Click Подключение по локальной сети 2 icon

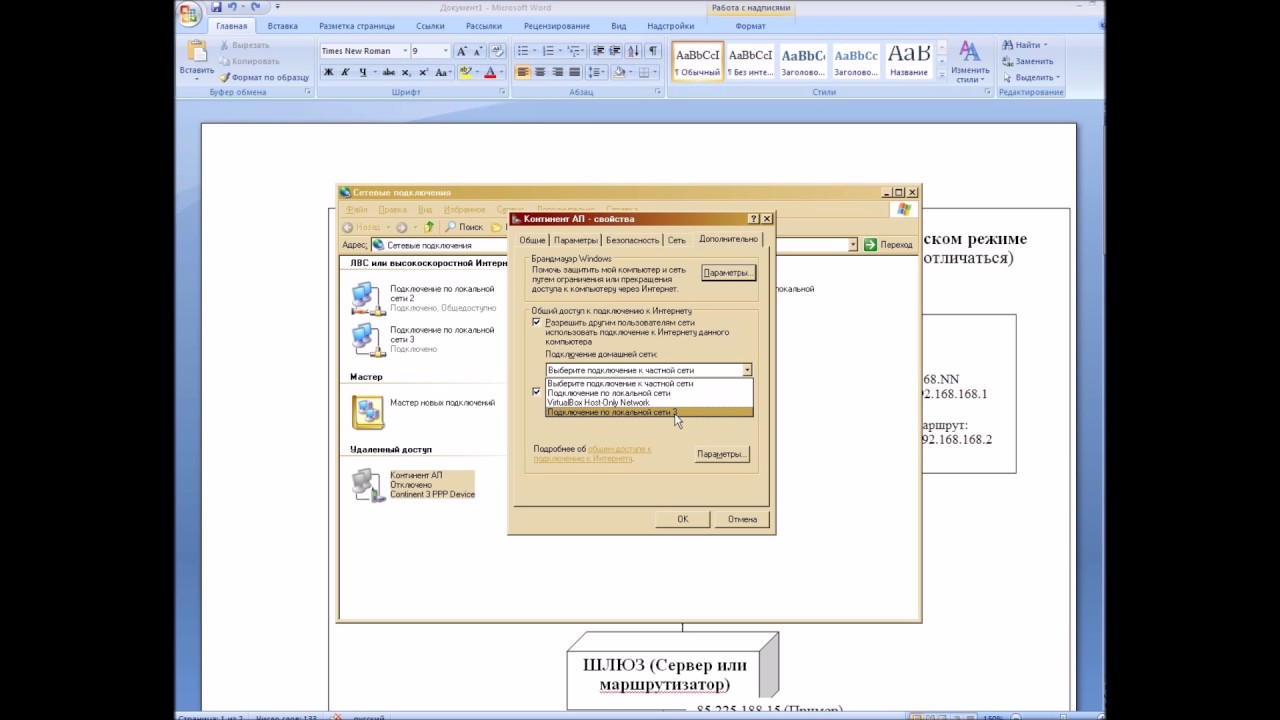(x=367, y=298)
